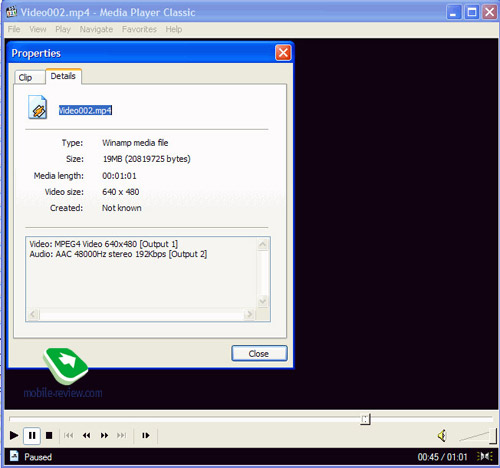Click the Close button in Properties dialog
The image size is (500, 468).
(x=259, y=353)
